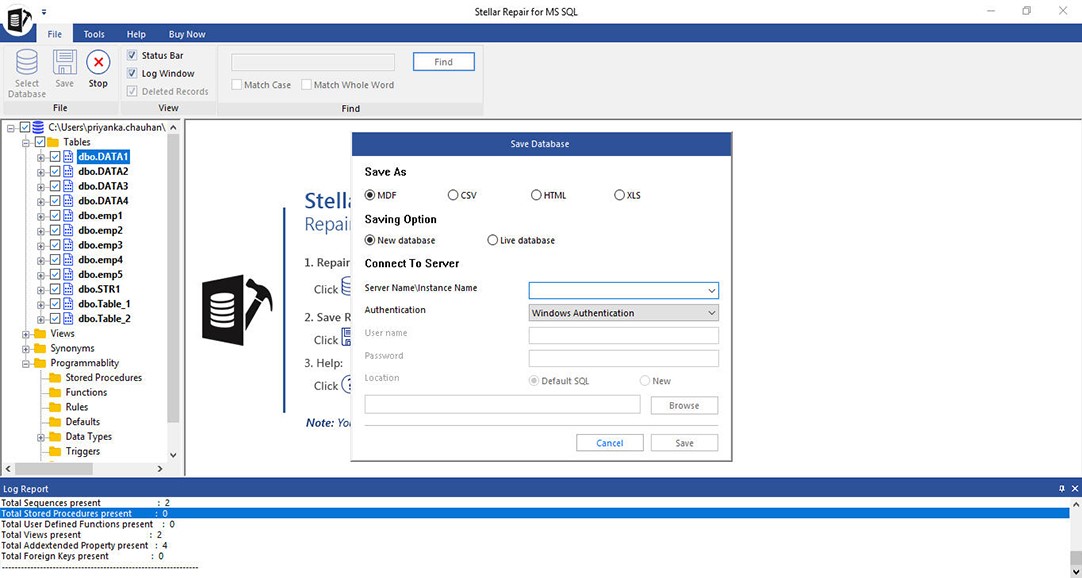Uncheck the Status Bar checkbox
The width and height of the screenshot is (1082, 578).
tap(132, 56)
